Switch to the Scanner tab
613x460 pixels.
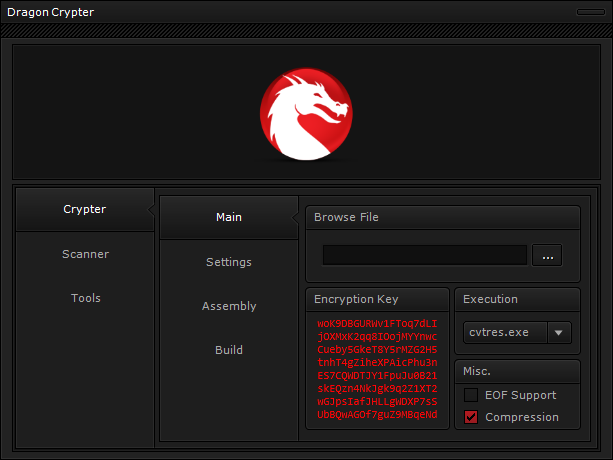tap(85, 254)
